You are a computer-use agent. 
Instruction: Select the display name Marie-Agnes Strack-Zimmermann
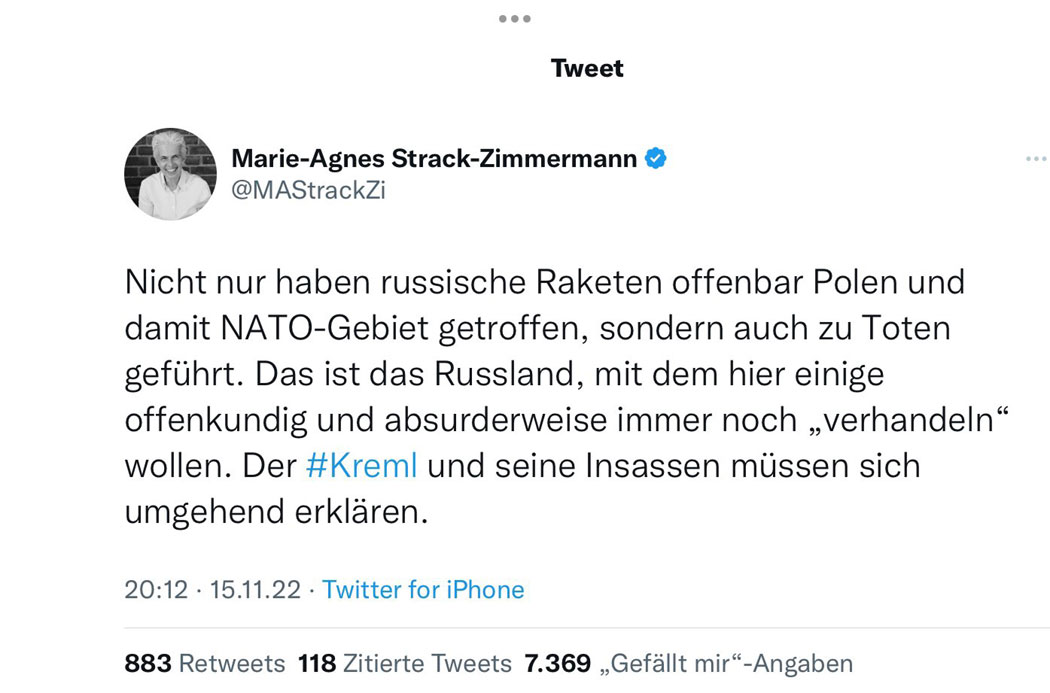[x=434, y=159]
